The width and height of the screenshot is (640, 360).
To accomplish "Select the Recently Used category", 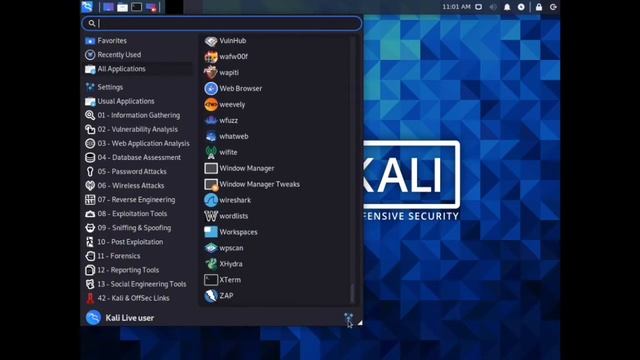I will (x=138, y=55).
